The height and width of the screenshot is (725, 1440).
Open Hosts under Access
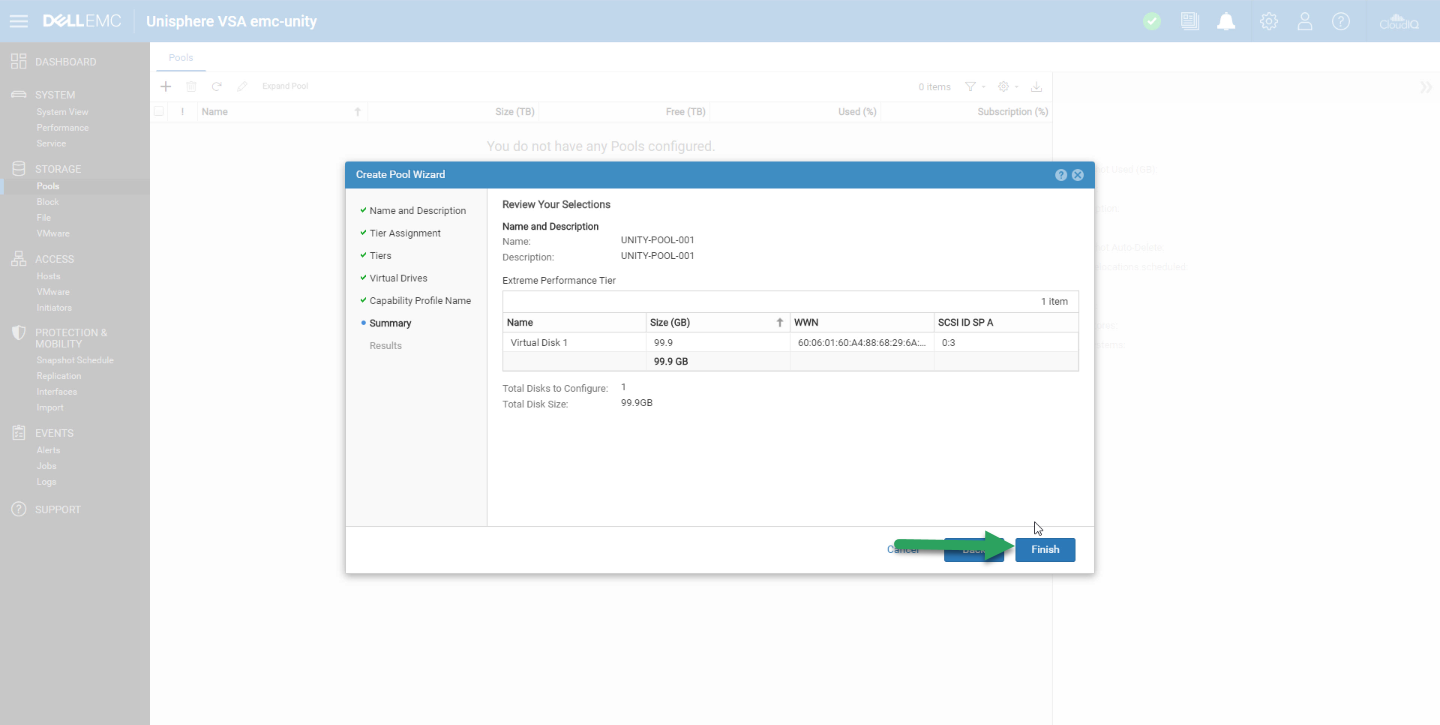click(x=48, y=276)
